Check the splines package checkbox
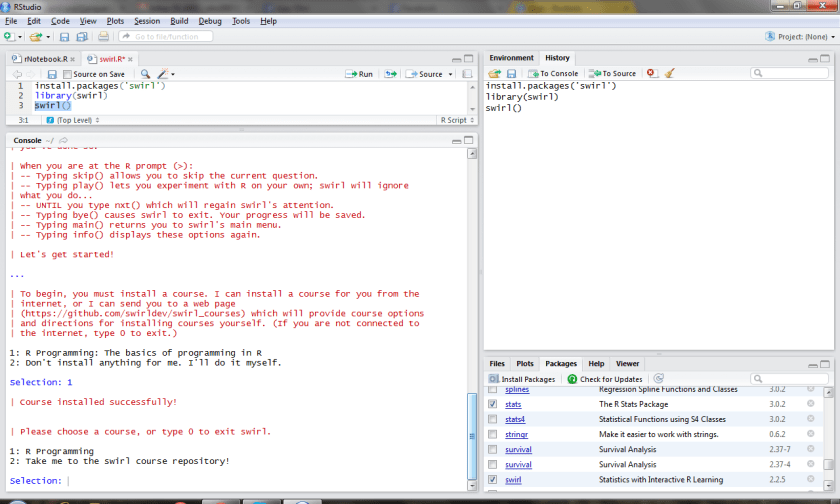This screenshot has width=840, height=504. click(x=493, y=389)
